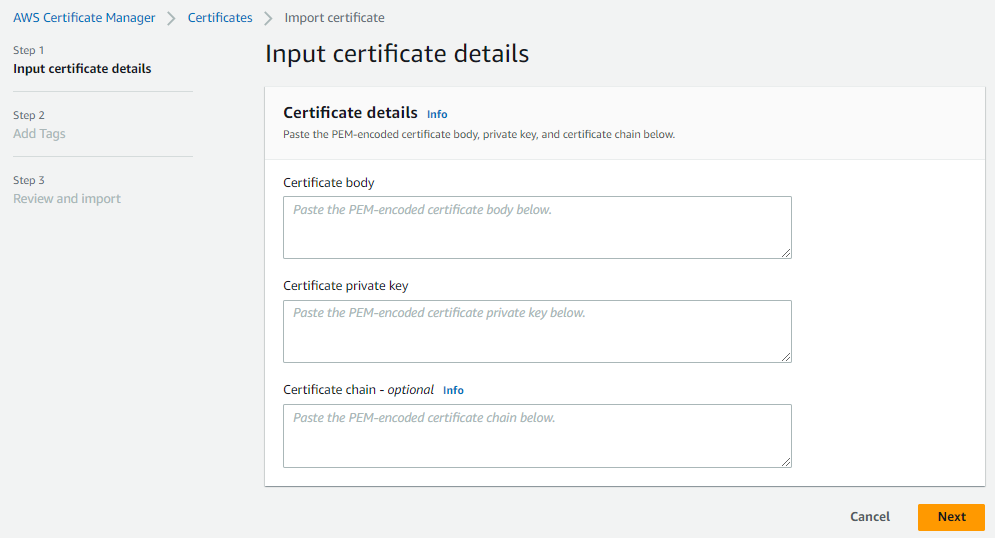Click the breadcrumb chevron after Certificates
The width and height of the screenshot is (995, 538).
[x=268, y=18]
